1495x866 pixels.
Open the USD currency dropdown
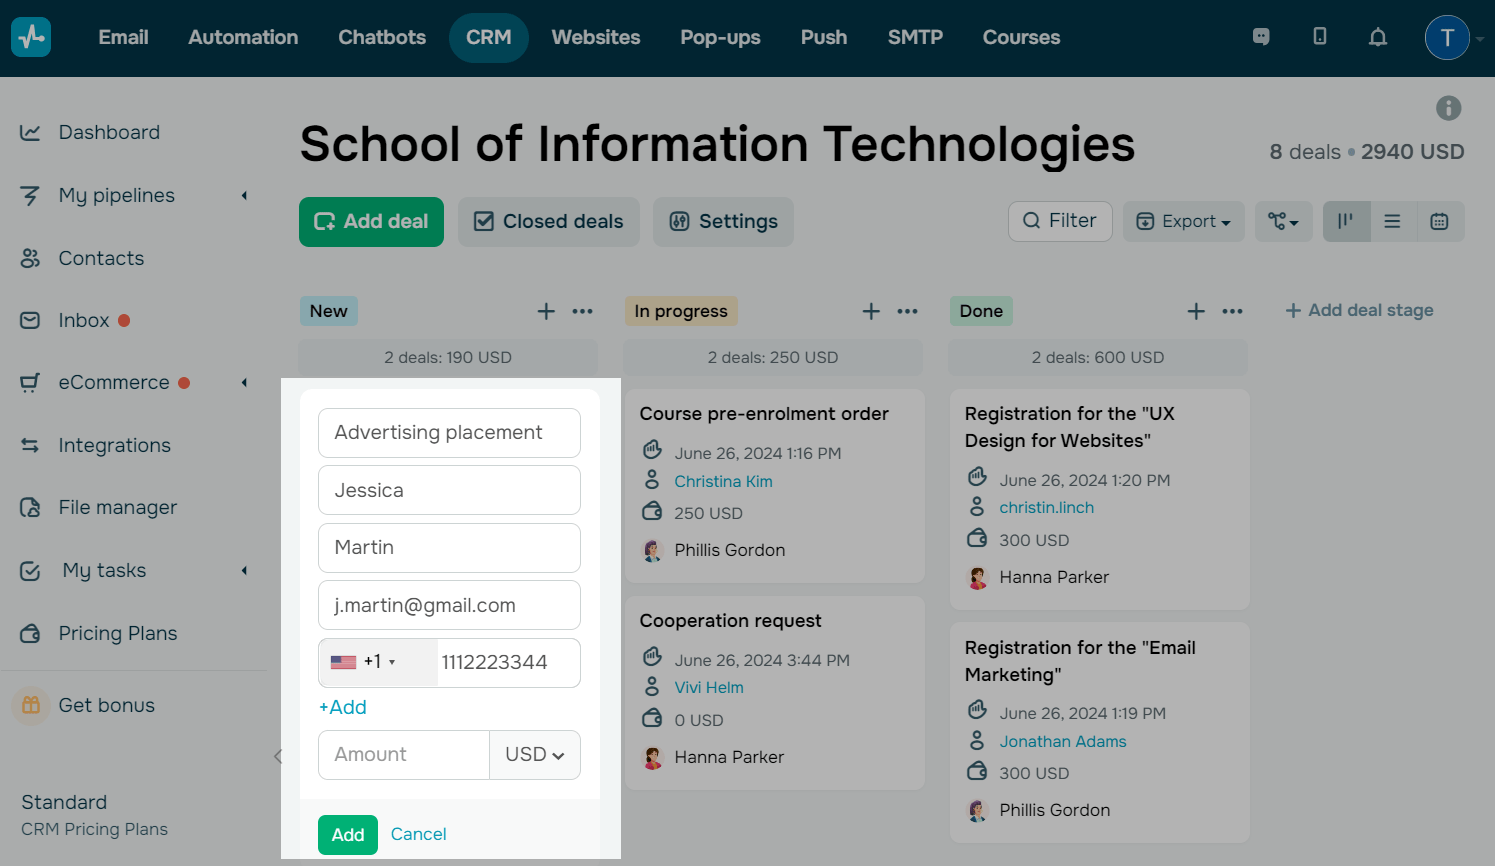pos(534,755)
